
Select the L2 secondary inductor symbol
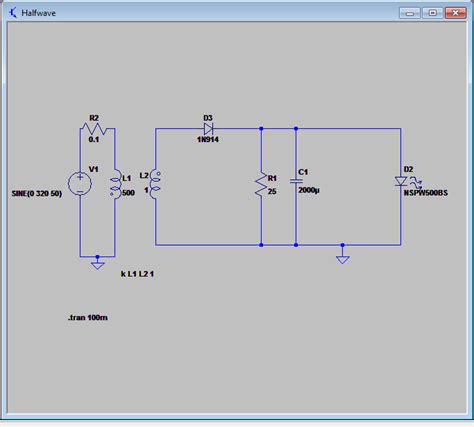155,184
